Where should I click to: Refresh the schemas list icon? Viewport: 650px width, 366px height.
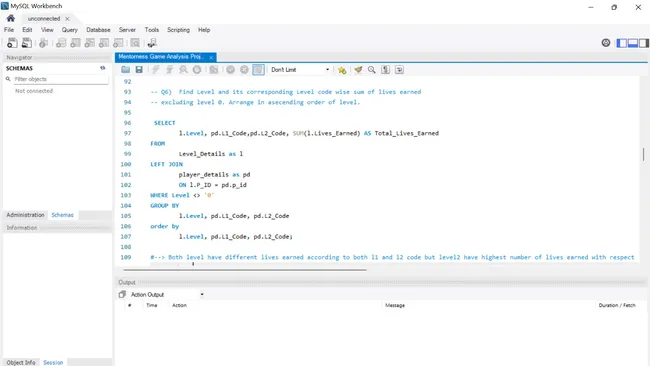pyautogui.click(x=102, y=68)
